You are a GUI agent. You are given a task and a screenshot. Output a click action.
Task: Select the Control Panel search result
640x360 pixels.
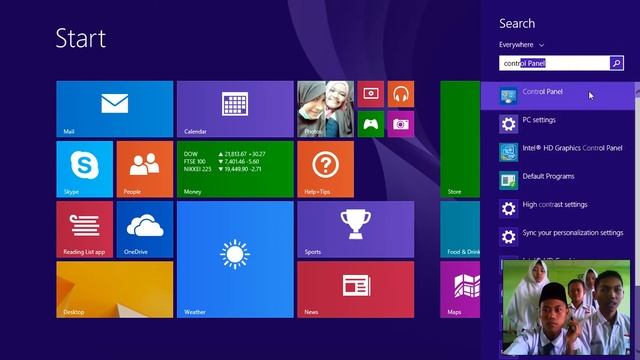[x=558, y=96]
